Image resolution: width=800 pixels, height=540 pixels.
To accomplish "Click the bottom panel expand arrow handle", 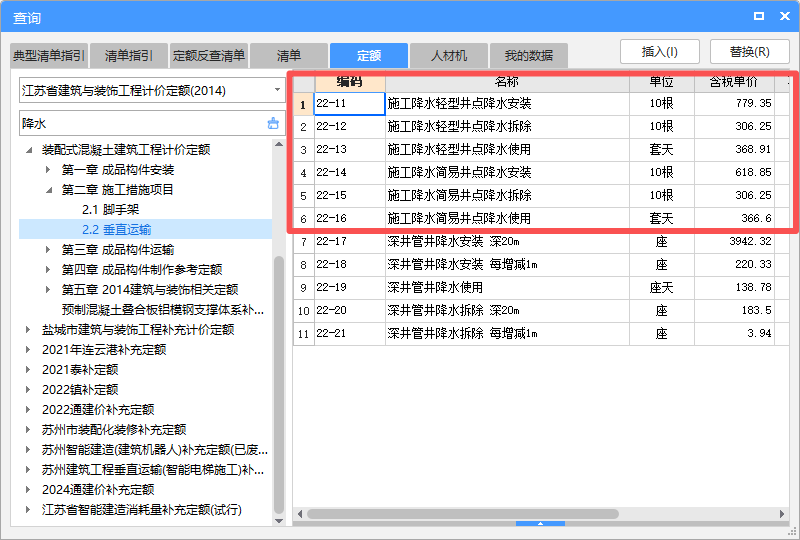I will click(540, 523).
